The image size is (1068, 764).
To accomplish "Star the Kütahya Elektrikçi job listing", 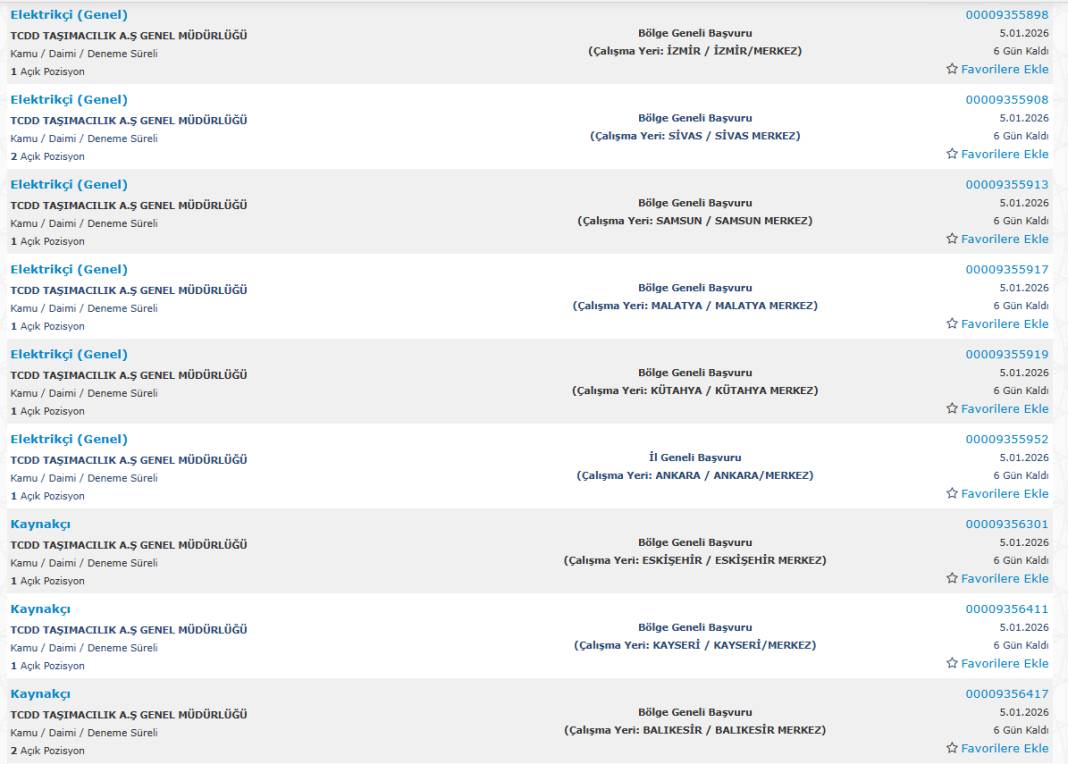I will [952, 409].
